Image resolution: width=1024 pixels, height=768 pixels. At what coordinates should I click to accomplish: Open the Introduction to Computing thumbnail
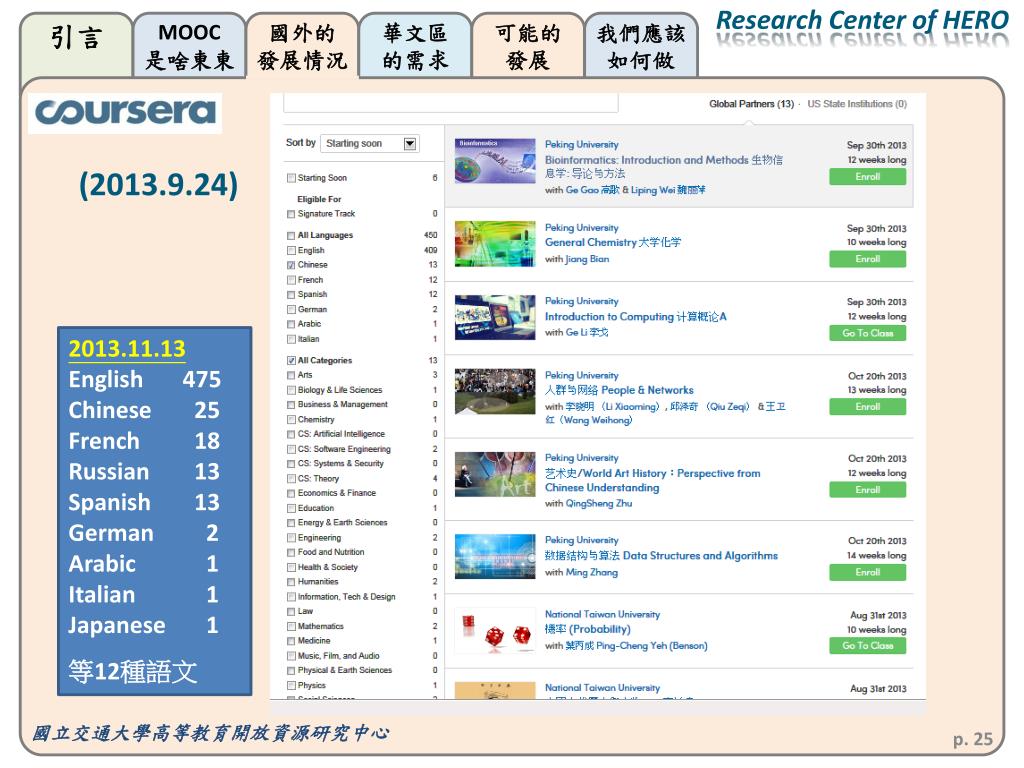pos(495,317)
